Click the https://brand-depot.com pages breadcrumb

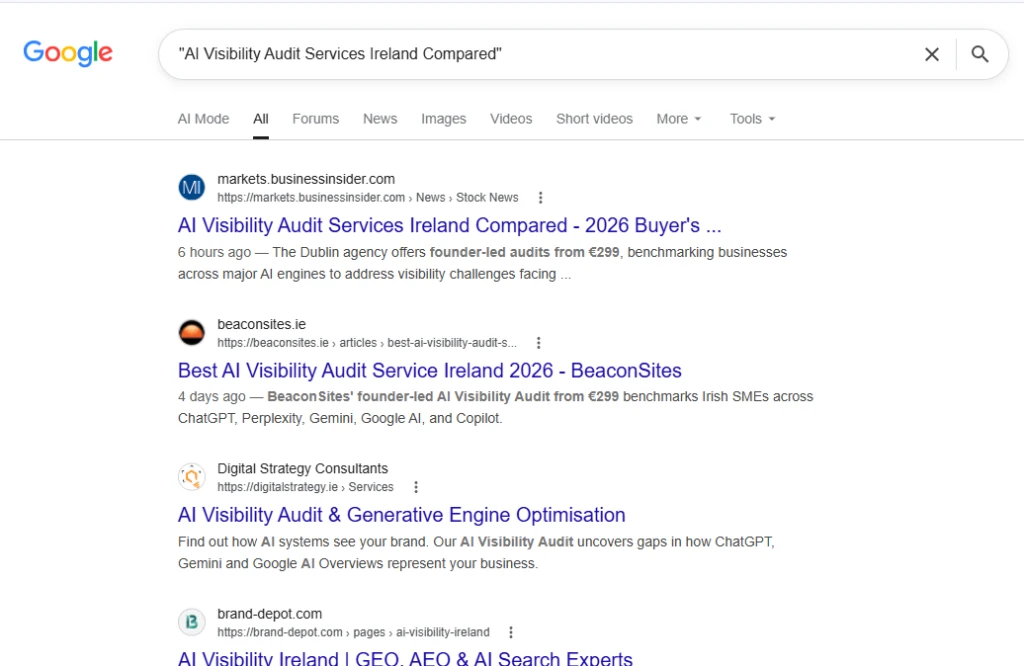[x=353, y=632]
